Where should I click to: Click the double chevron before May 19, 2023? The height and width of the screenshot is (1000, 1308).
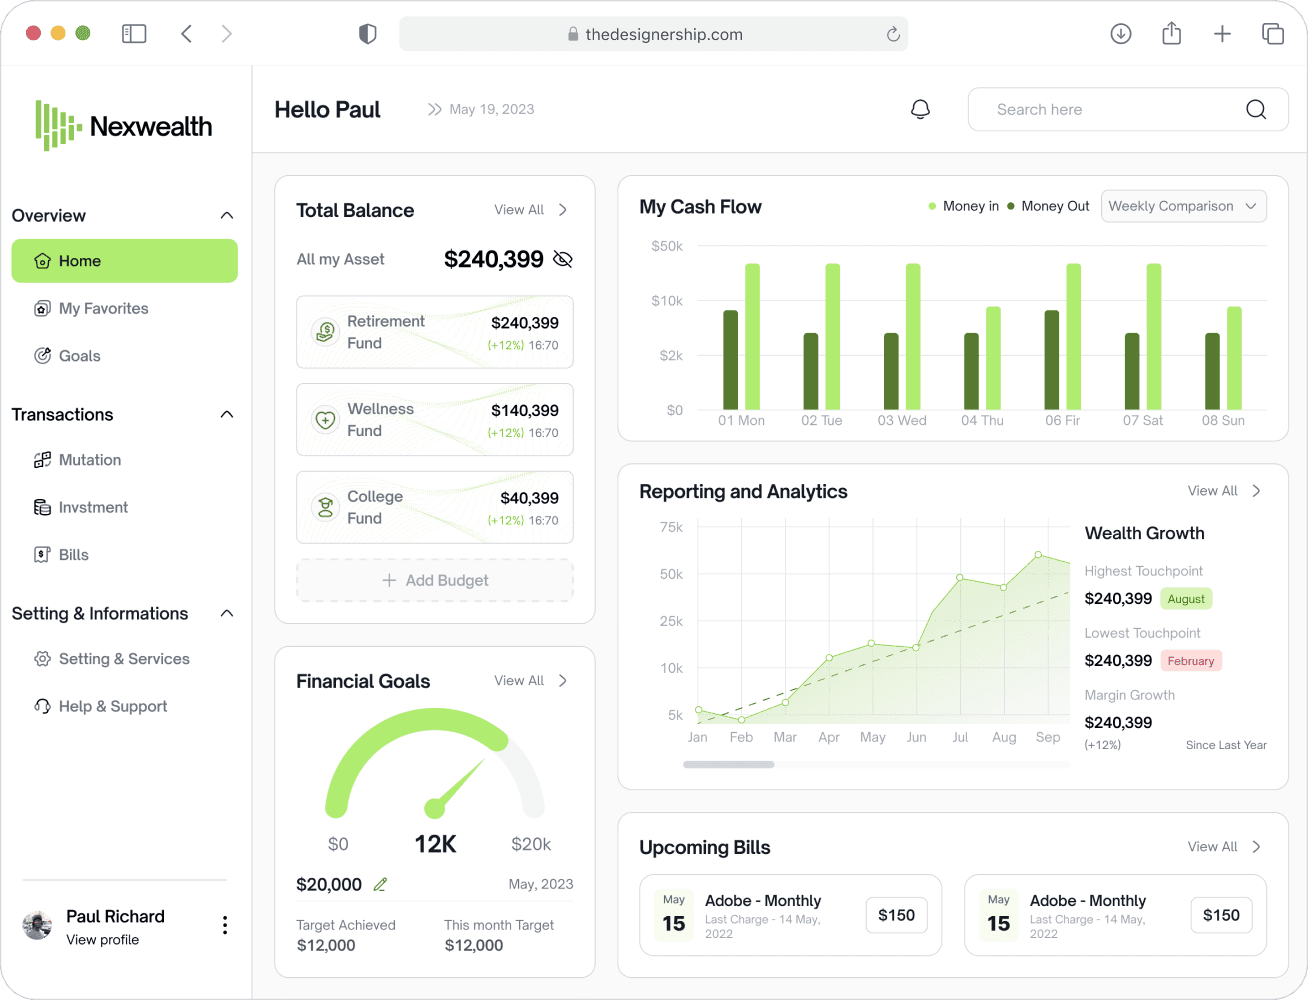click(434, 109)
